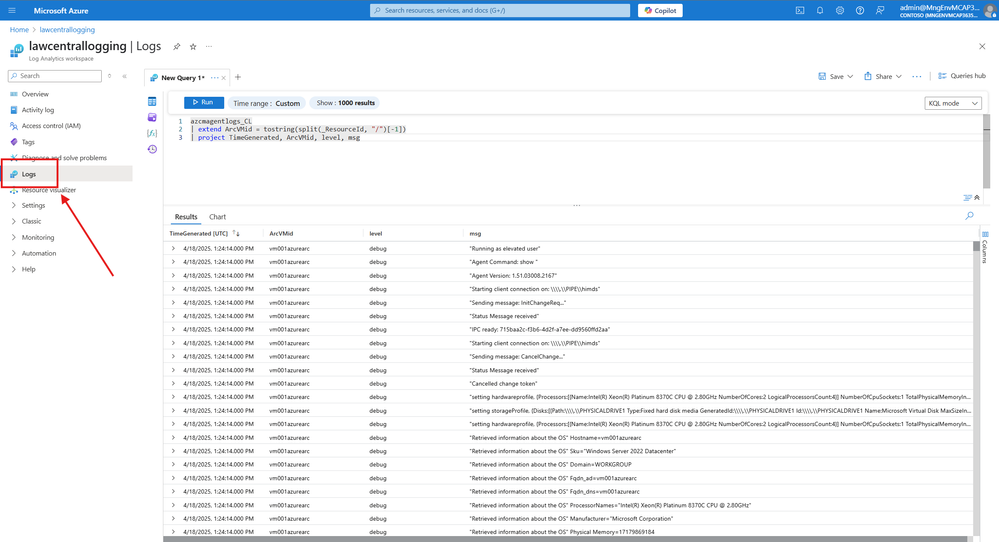Expand the "Cancelled change token" result row

(173, 383)
